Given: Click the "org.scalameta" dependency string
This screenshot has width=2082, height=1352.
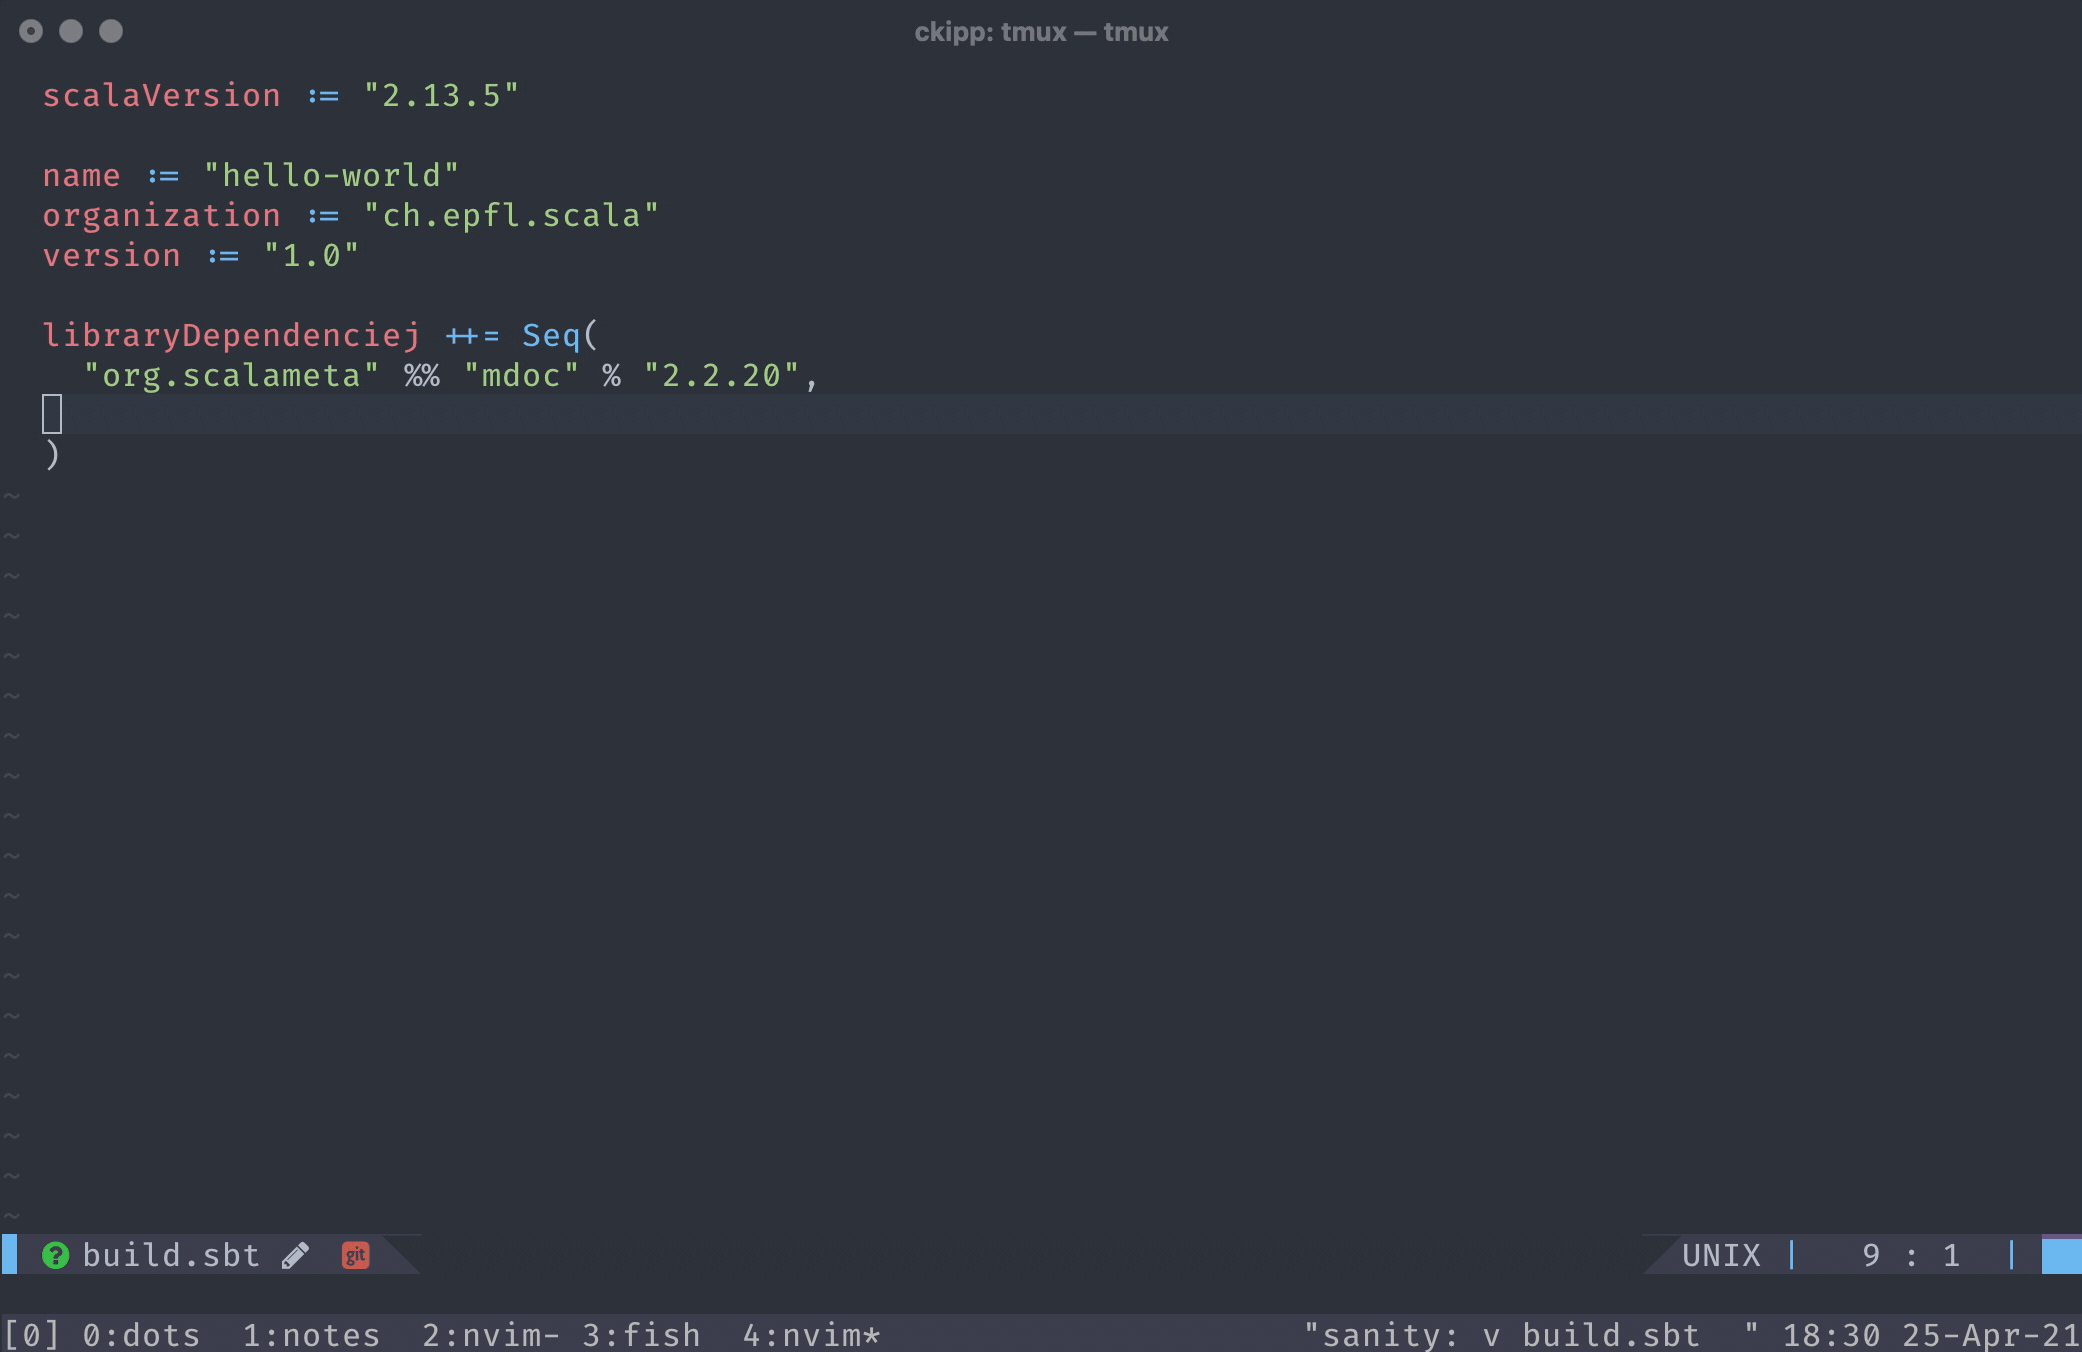Looking at the screenshot, I should pos(231,375).
